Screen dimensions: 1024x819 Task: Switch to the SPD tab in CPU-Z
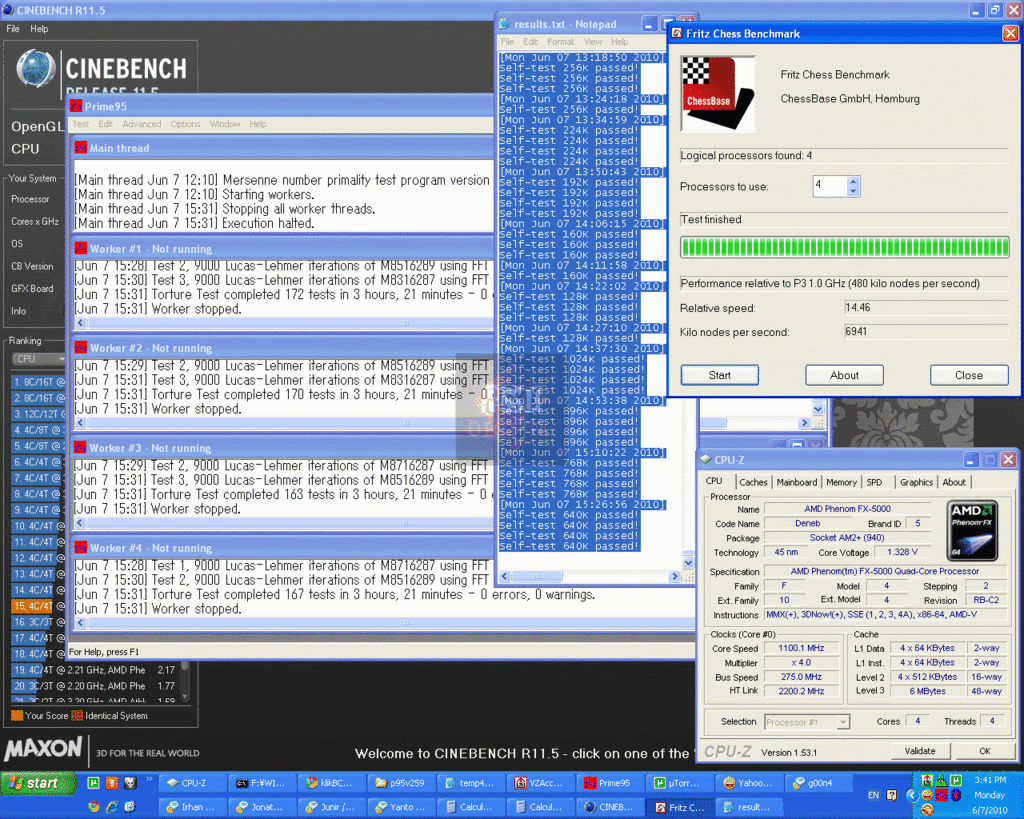click(874, 482)
